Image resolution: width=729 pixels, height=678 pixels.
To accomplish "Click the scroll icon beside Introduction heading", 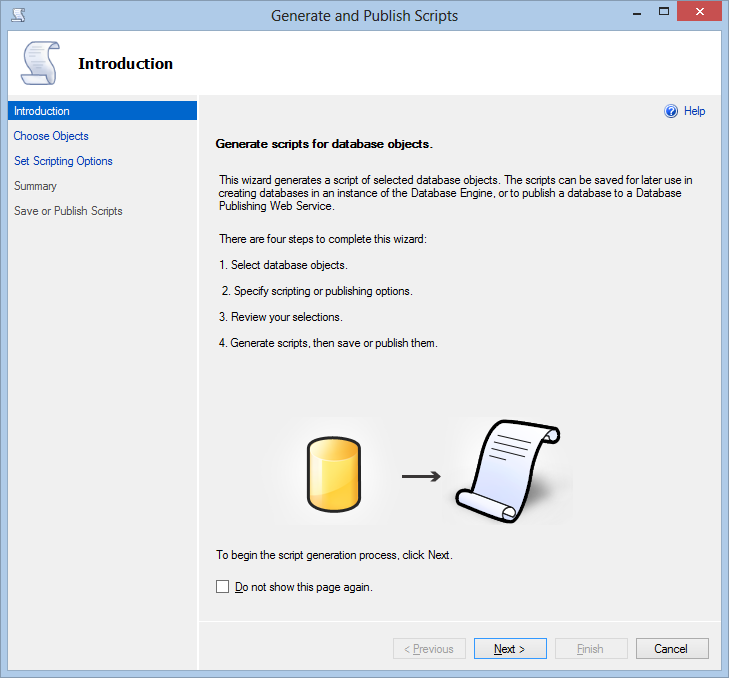I will pyautogui.click(x=40, y=63).
